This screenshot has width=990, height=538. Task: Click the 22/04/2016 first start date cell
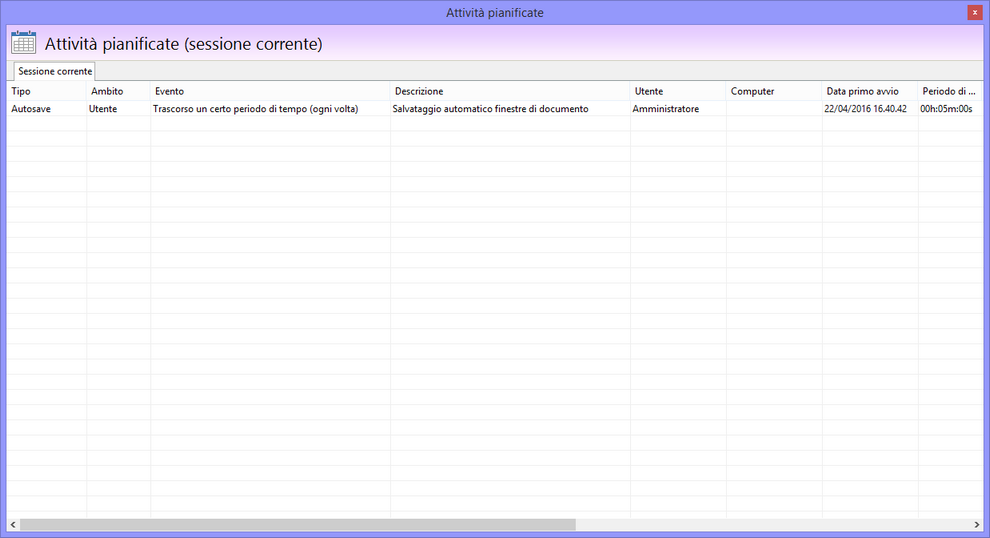865,109
